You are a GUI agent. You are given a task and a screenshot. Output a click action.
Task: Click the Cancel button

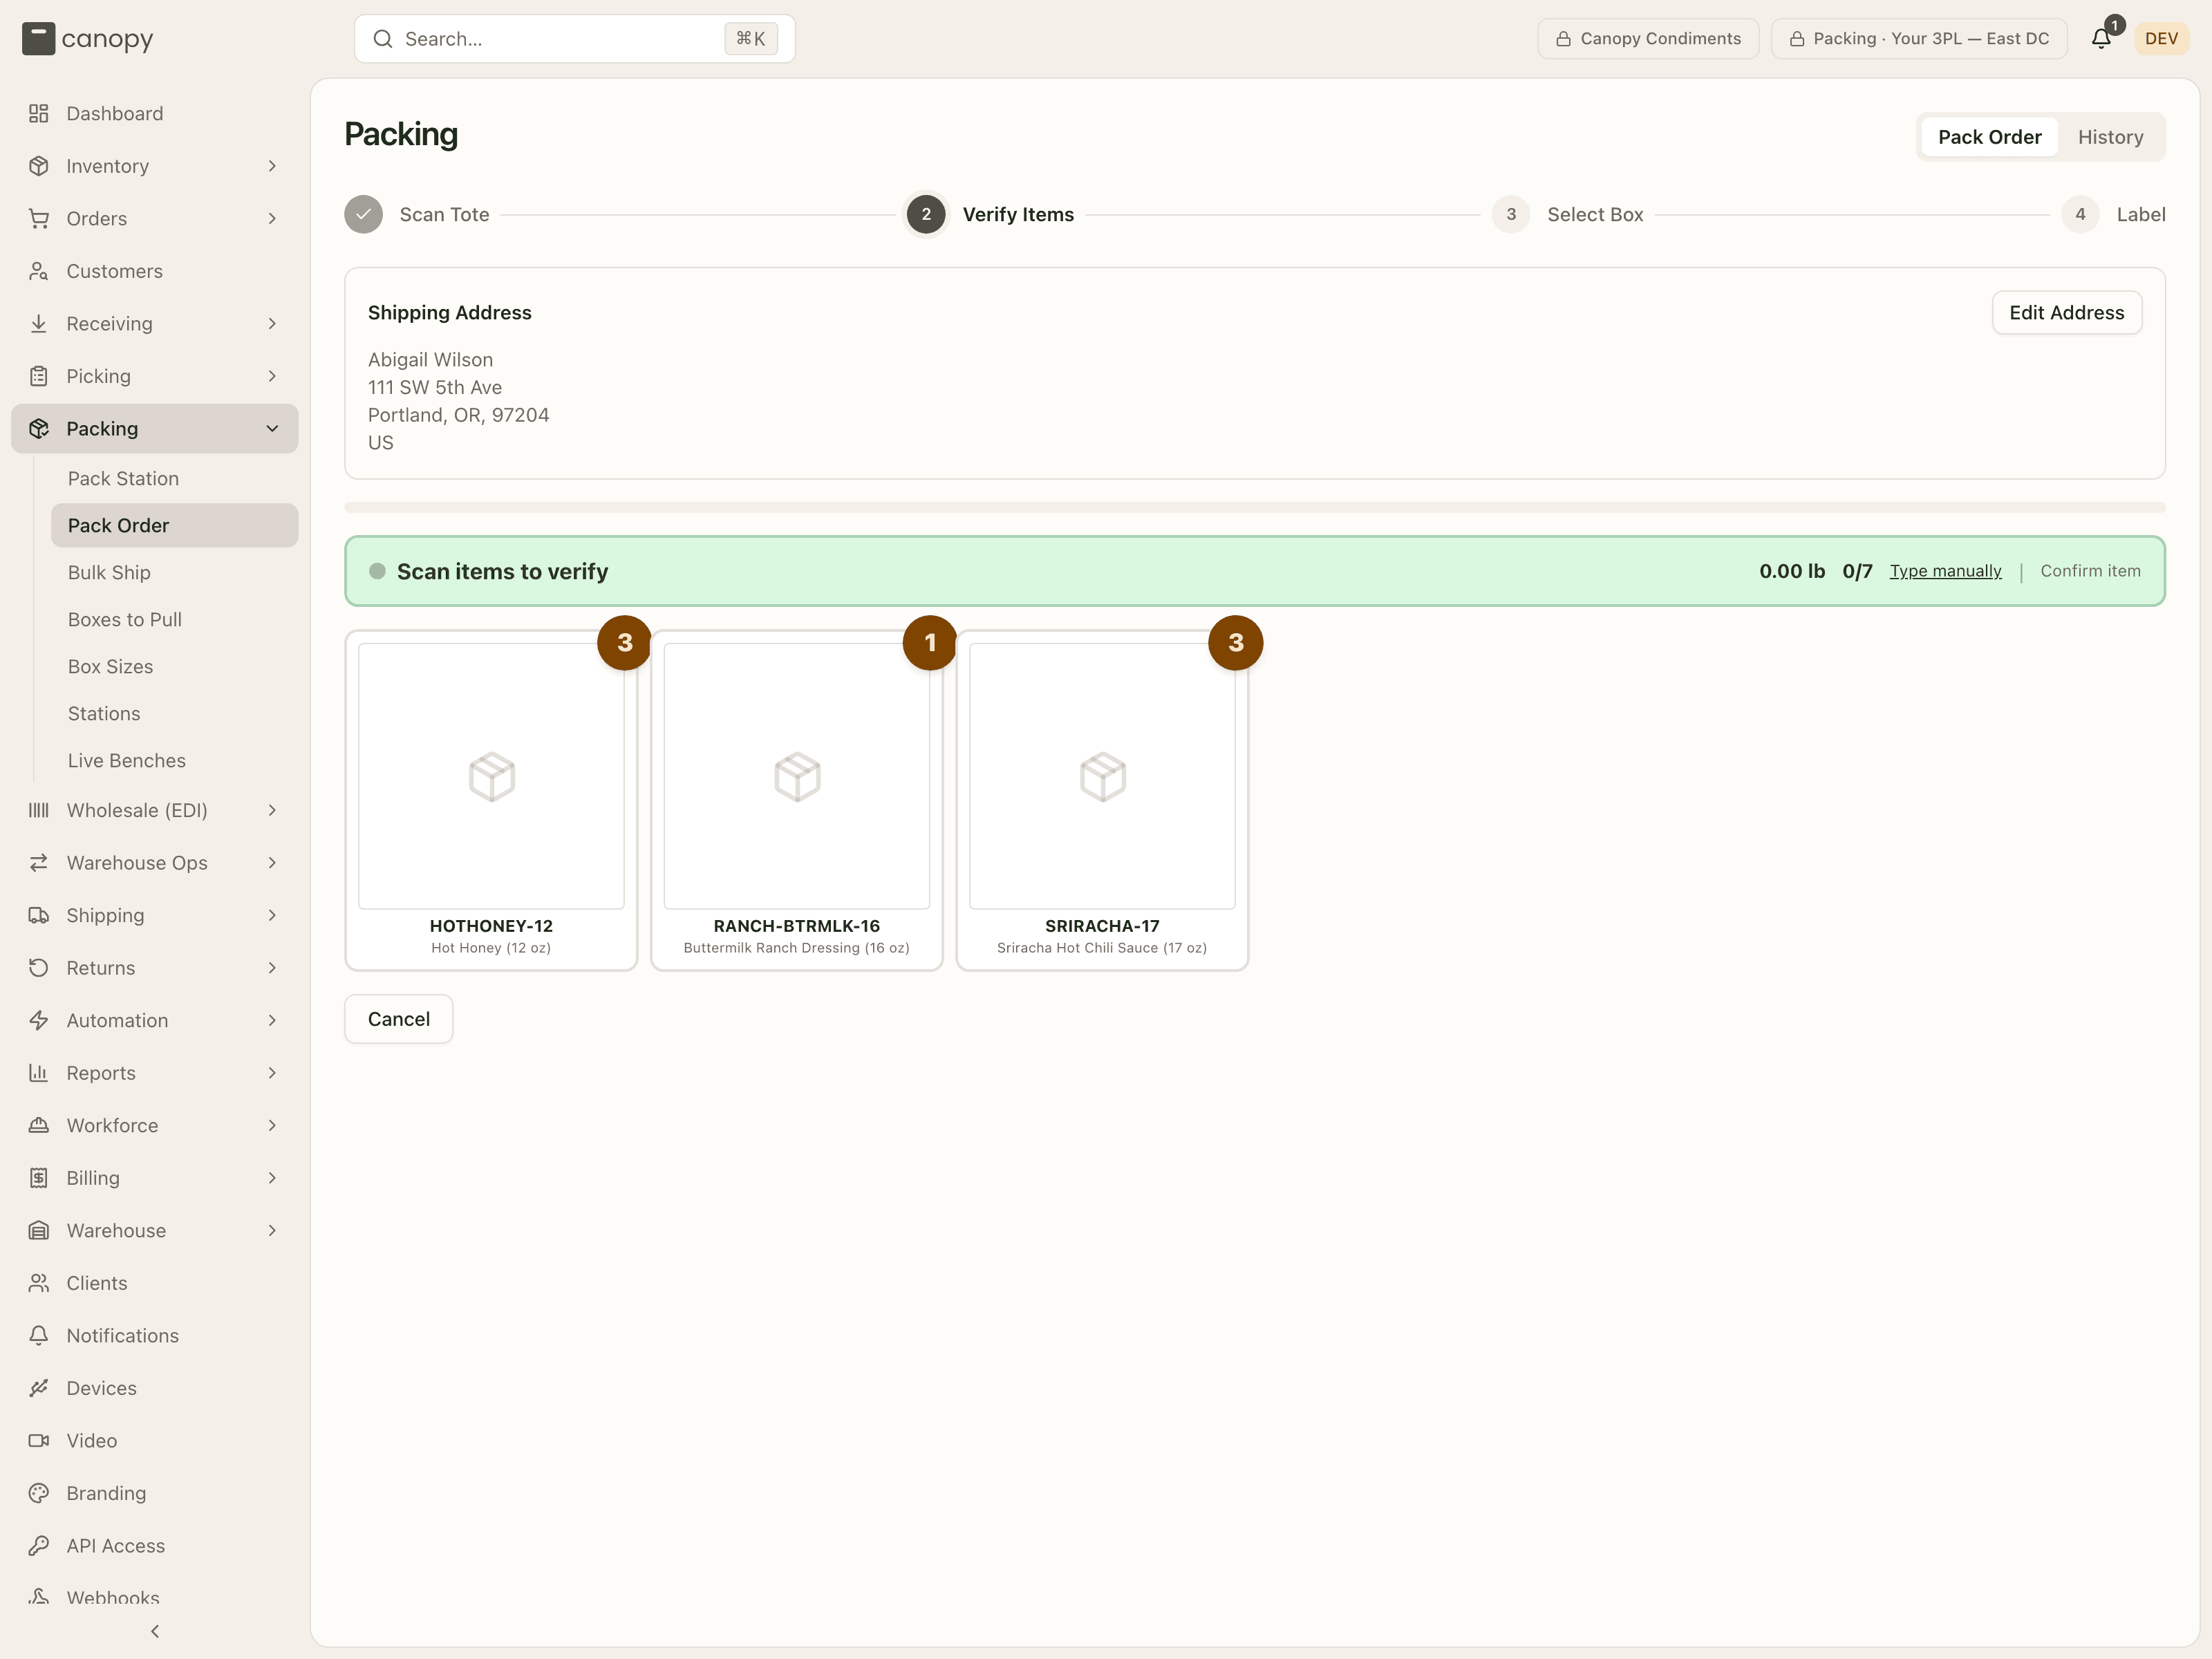point(399,1019)
